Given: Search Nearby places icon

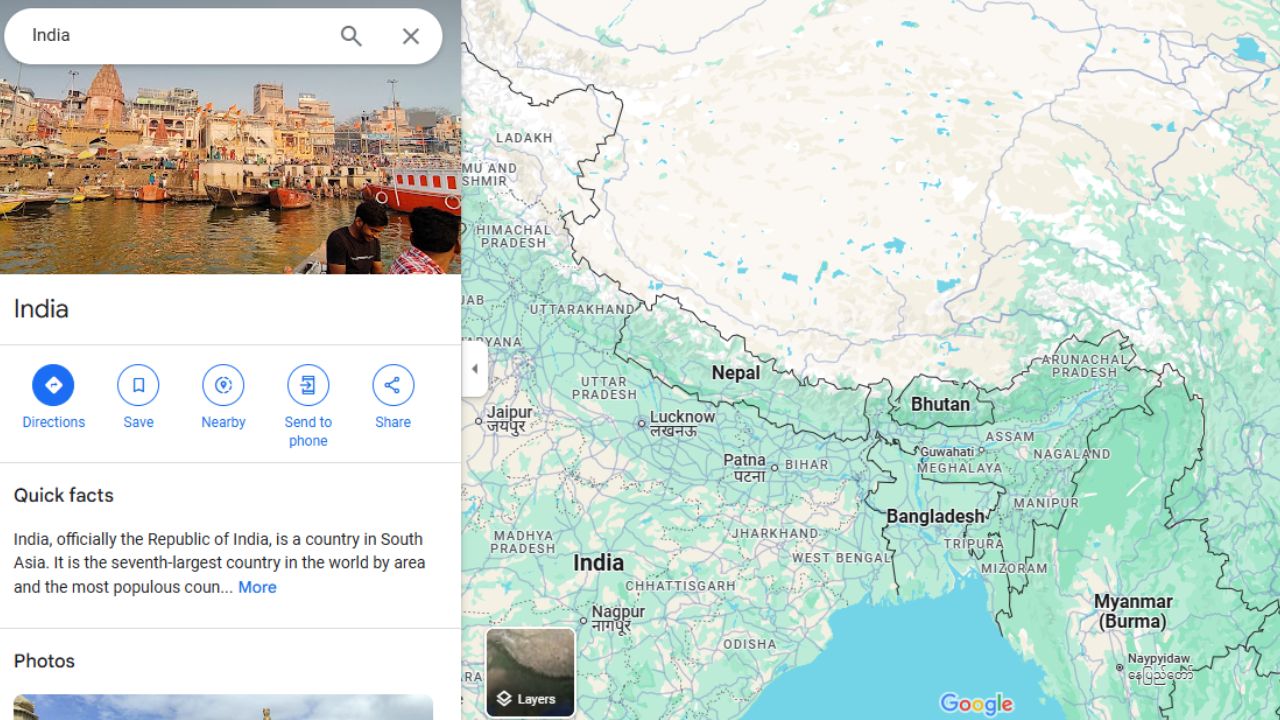Looking at the screenshot, I should [223, 385].
